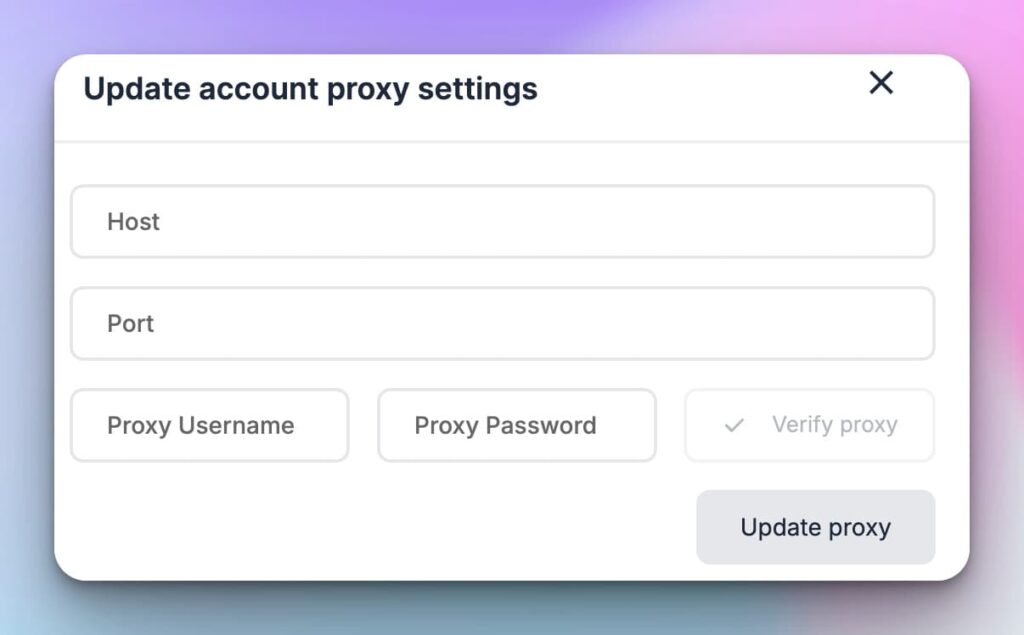Click the 'Proxy Username' placeholder label

pyautogui.click(x=200, y=425)
